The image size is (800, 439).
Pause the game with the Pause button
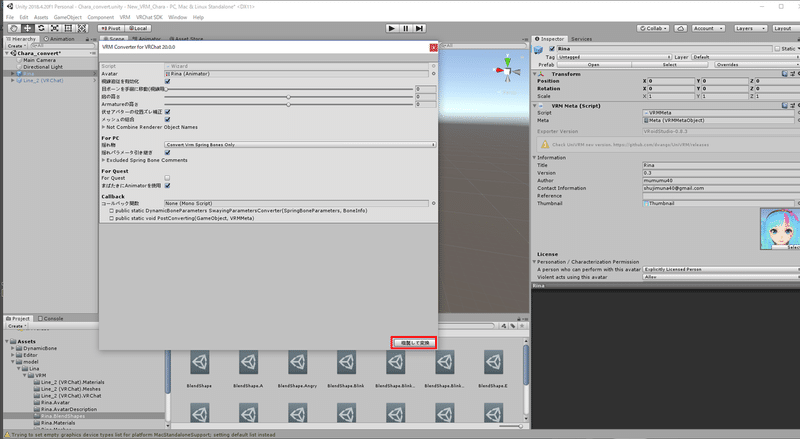click(x=406, y=29)
